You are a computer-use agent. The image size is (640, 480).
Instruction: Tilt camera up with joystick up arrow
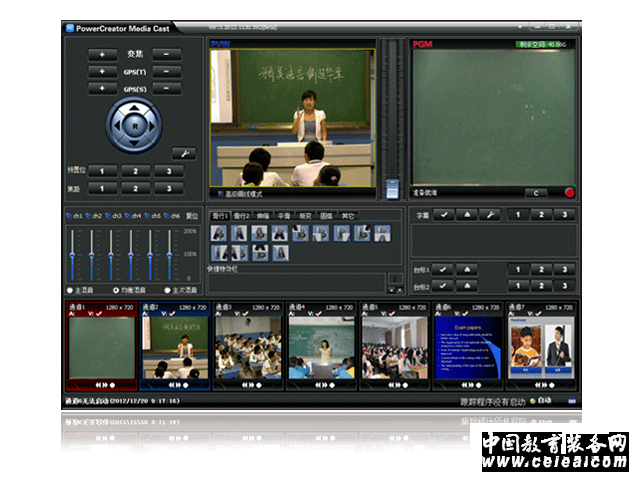(x=133, y=108)
